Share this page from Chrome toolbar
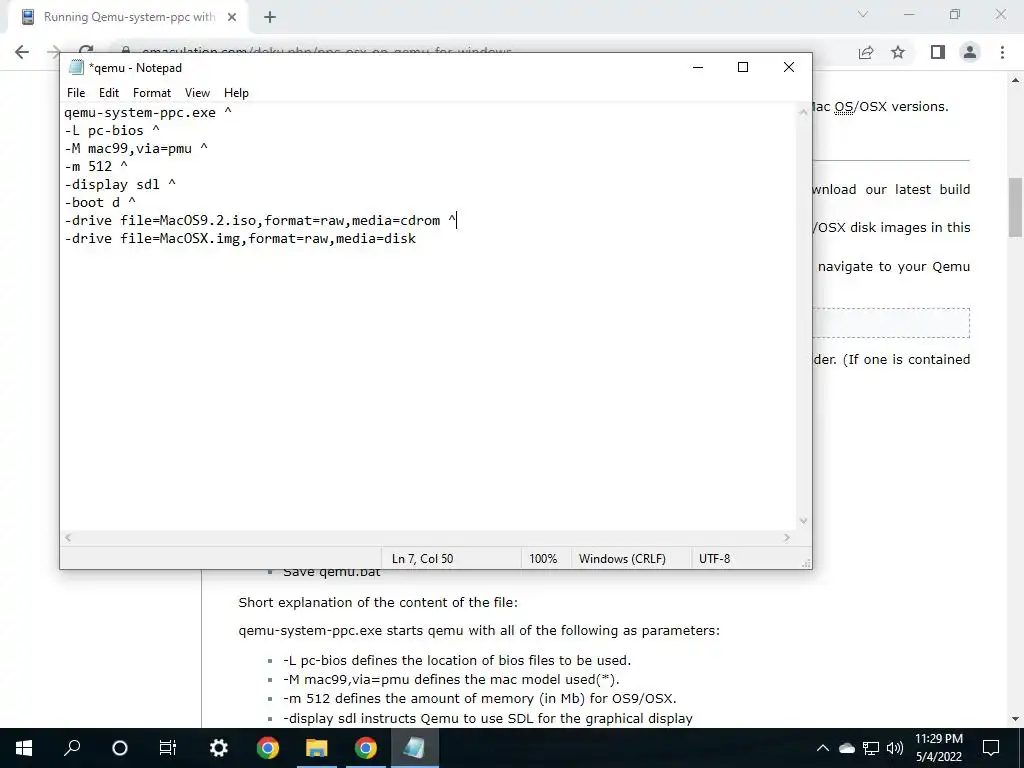The image size is (1024, 768). coord(866,52)
